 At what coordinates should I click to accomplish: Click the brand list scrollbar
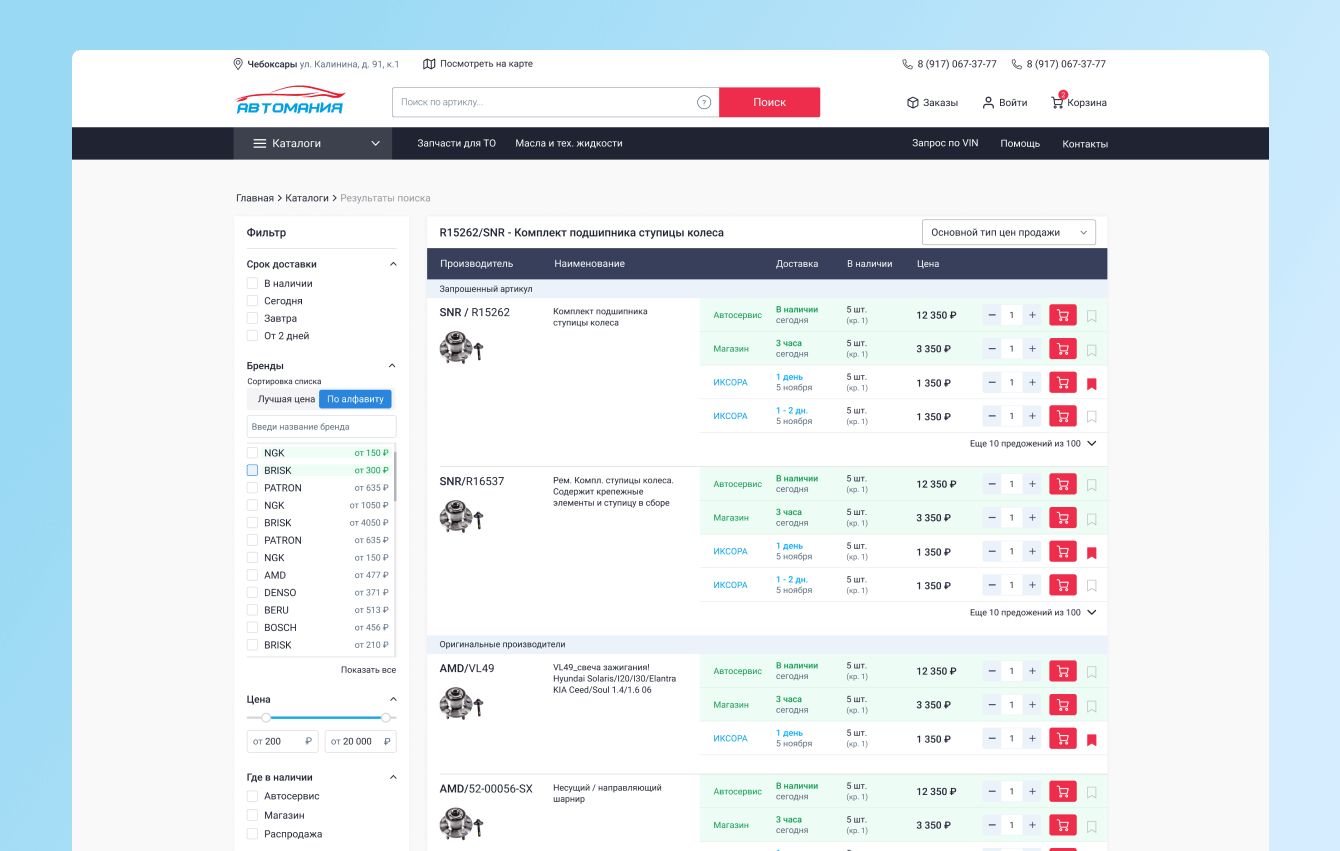(x=395, y=476)
